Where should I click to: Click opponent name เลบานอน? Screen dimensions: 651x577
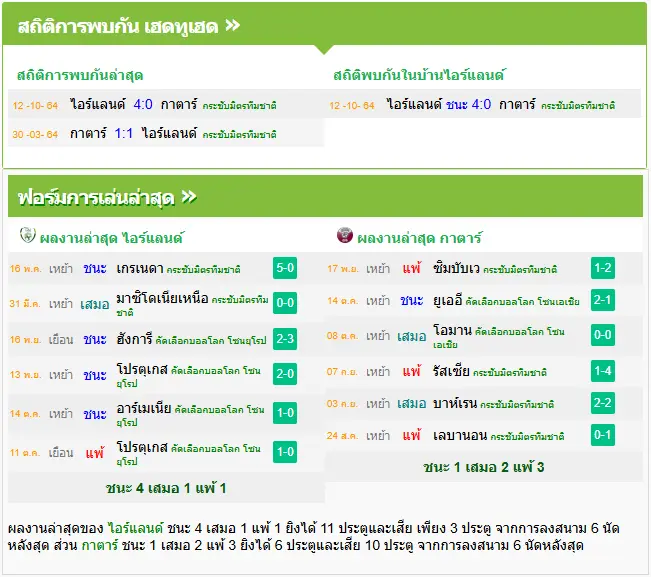pos(460,435)
